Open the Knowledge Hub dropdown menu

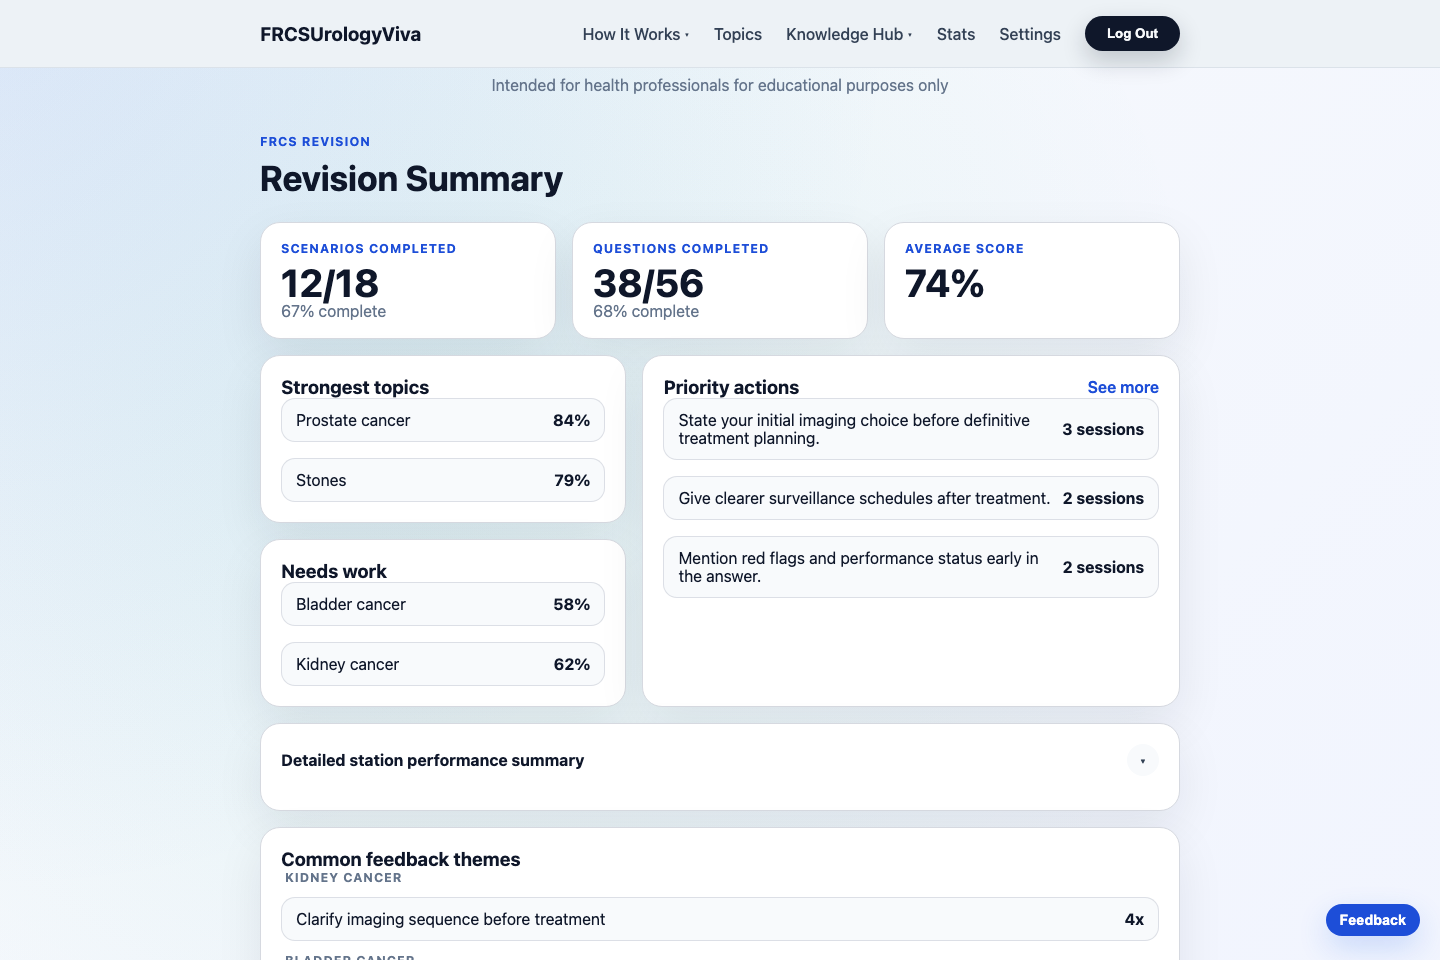click(849, 34)
